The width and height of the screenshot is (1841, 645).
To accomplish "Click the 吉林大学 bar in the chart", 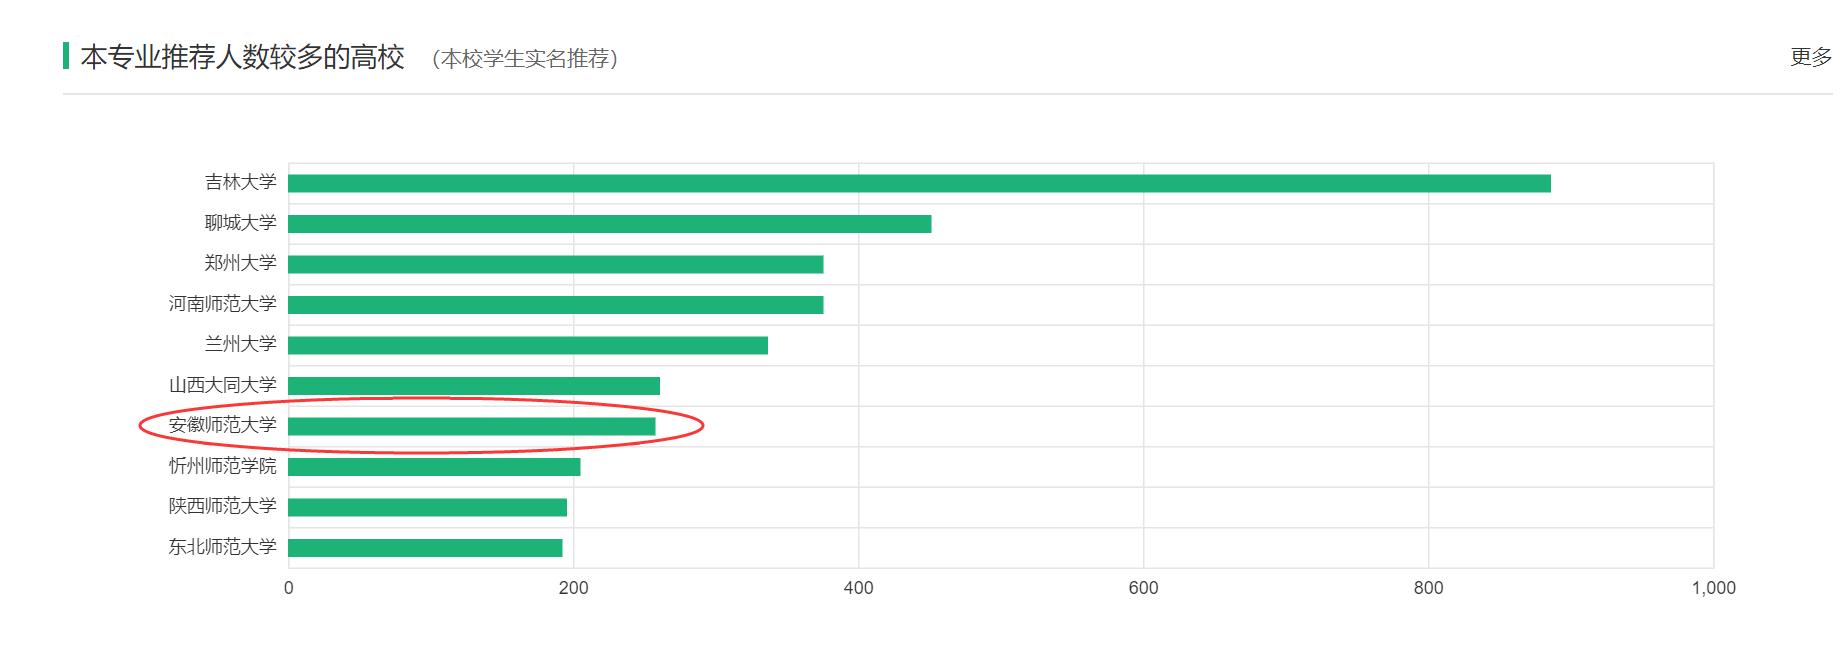I will (x=919, y=184).
